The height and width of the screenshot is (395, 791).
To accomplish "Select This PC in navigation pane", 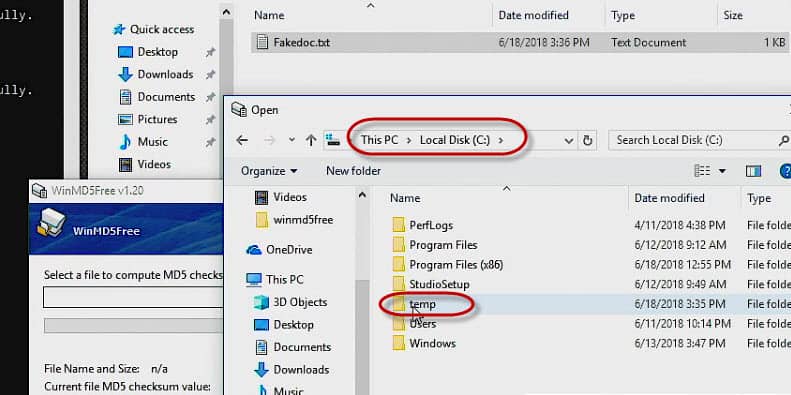I will click(x=285, y=279).
